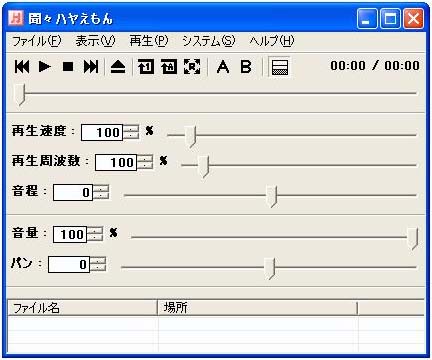Open the ファイル(F) menu
This screenshot has width=432, height=360.
(x=37, y=41)
